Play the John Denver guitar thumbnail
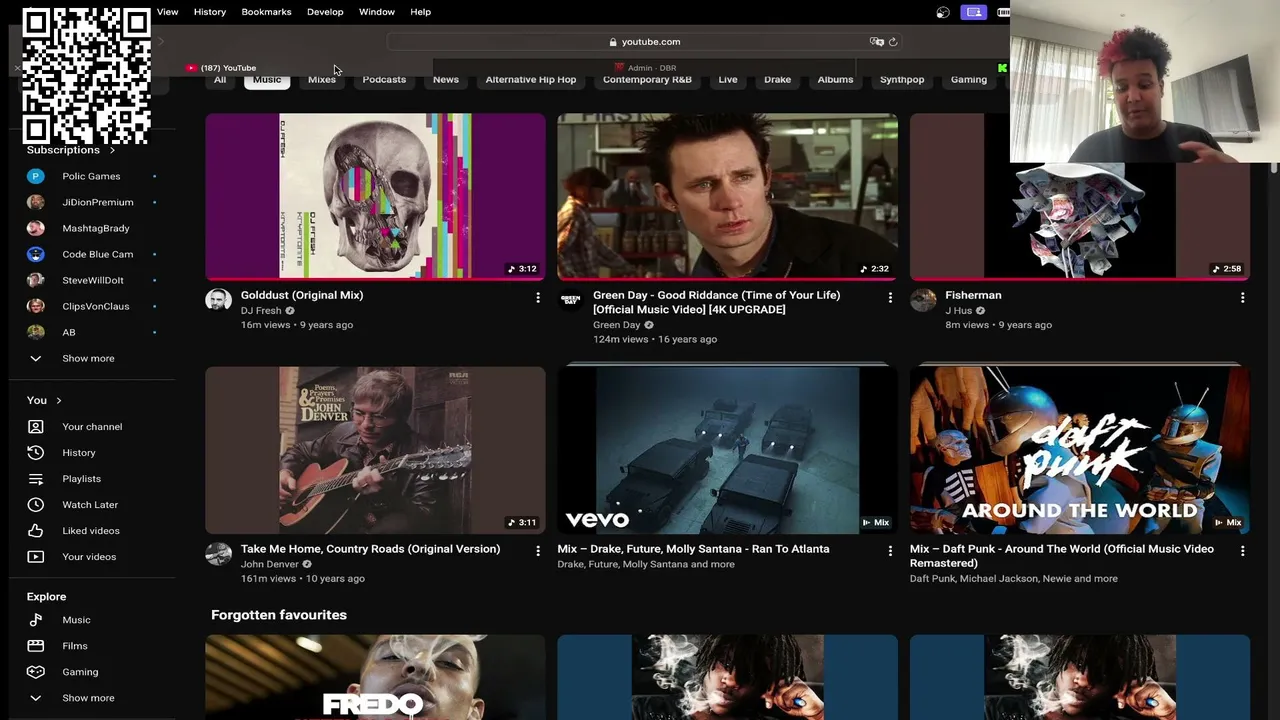The image size is (1280, 720). click(375, 450)
